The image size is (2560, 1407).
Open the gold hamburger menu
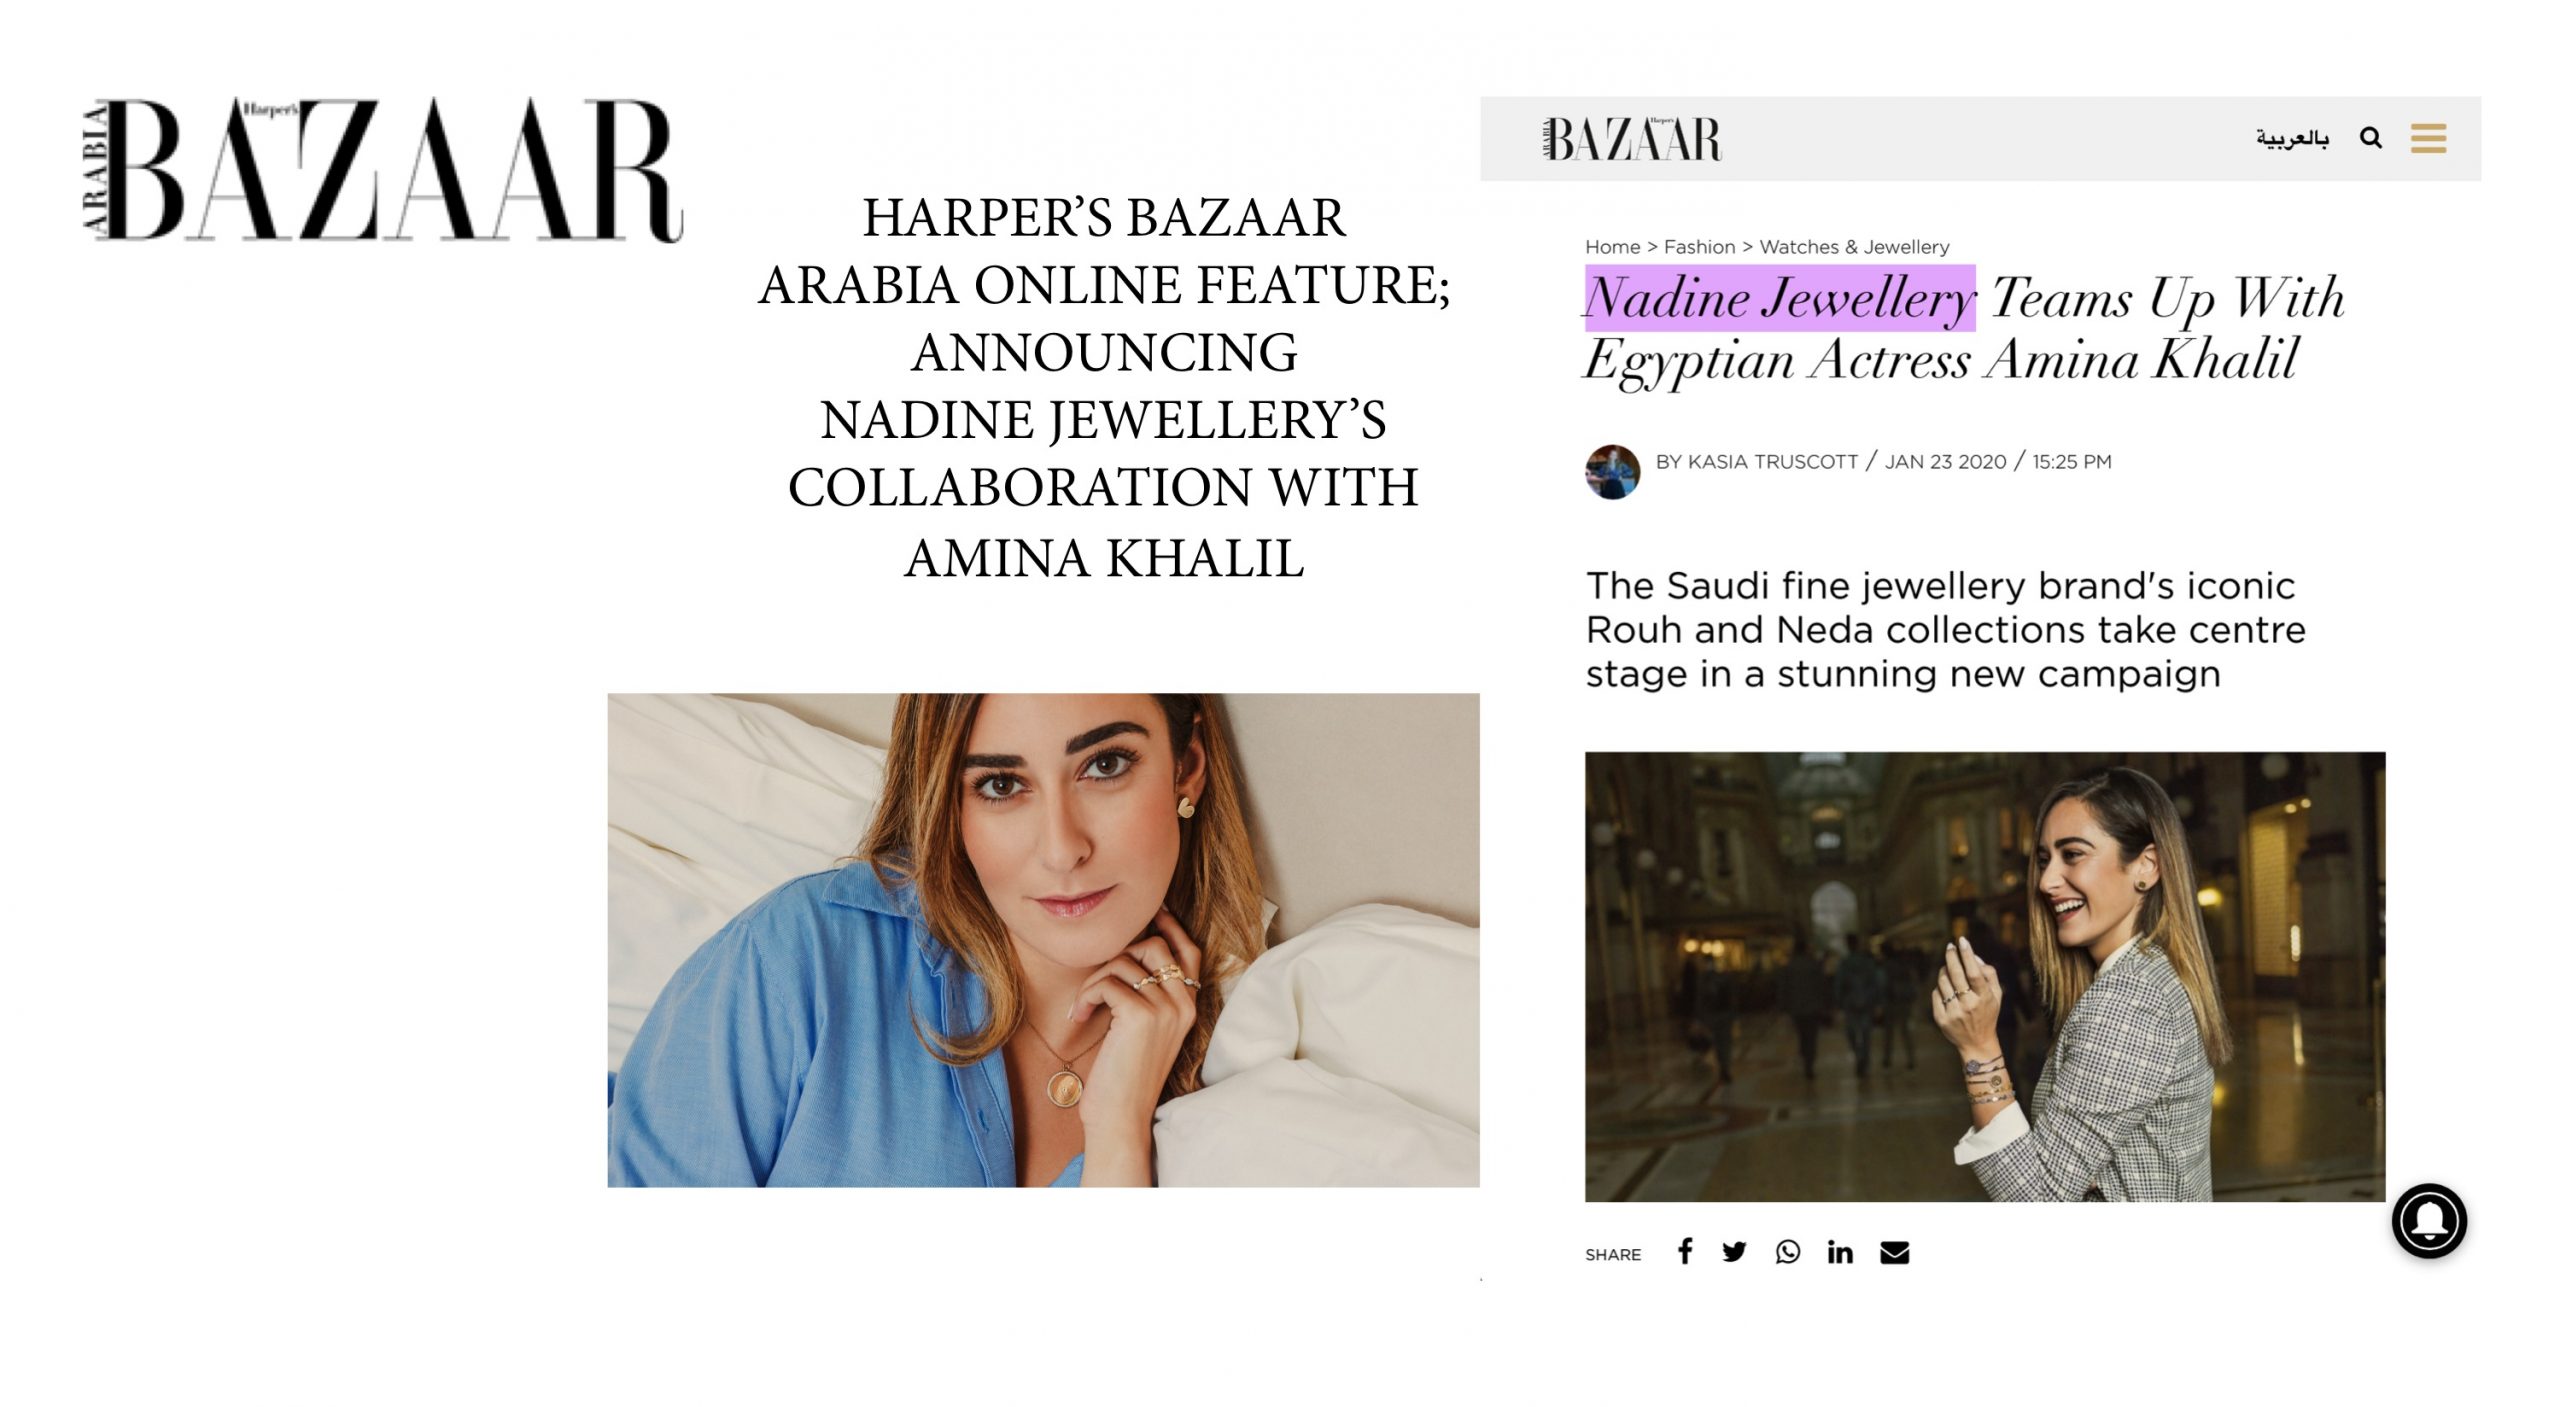[x=2428, y=138]
